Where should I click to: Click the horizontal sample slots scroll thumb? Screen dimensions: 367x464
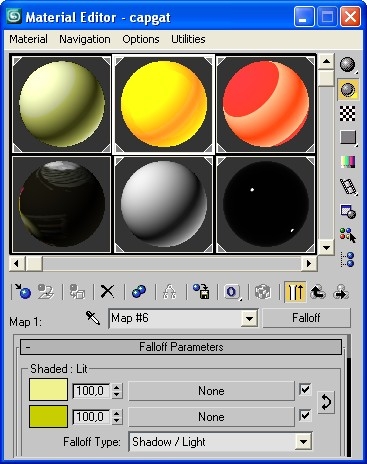point(34,264)
